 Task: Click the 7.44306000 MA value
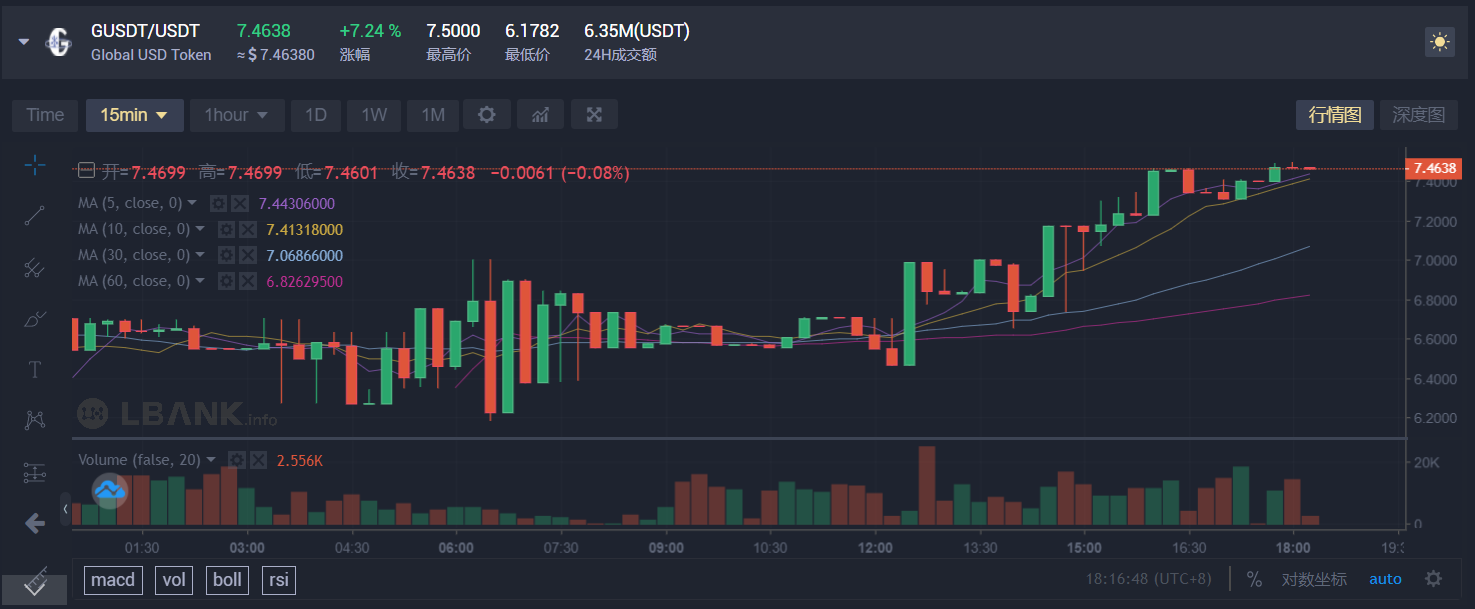296,203
